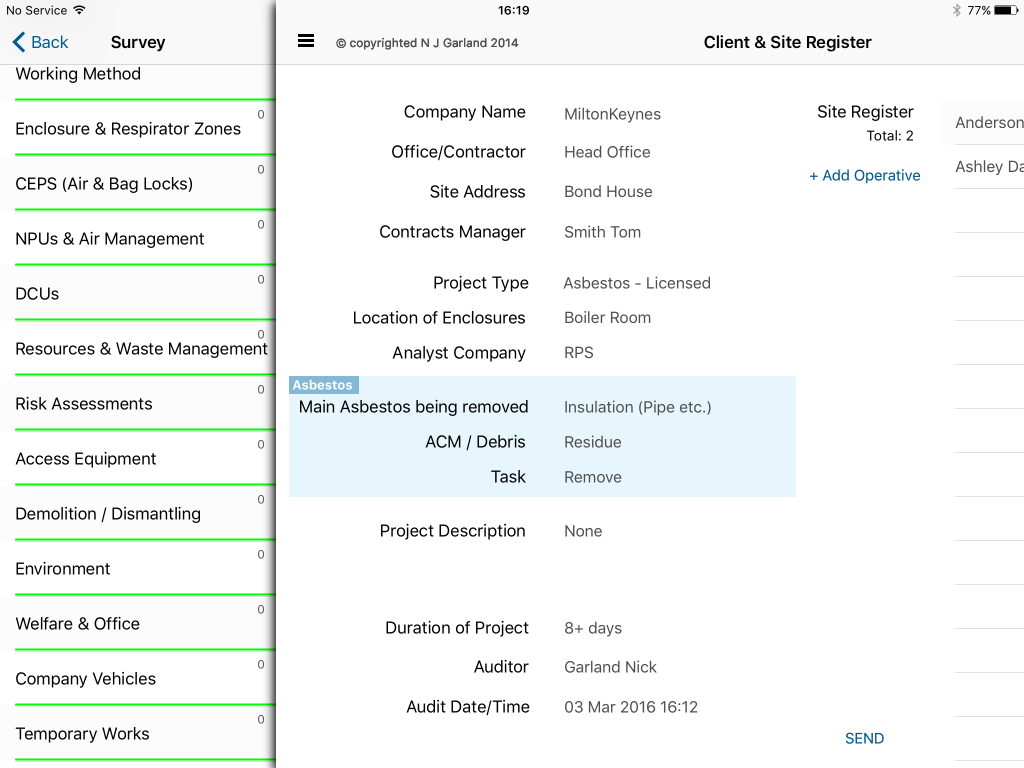Open Resources & Waste Management section
The height and width of the screenshot is (768, 1024).
[x=138, y=348]
